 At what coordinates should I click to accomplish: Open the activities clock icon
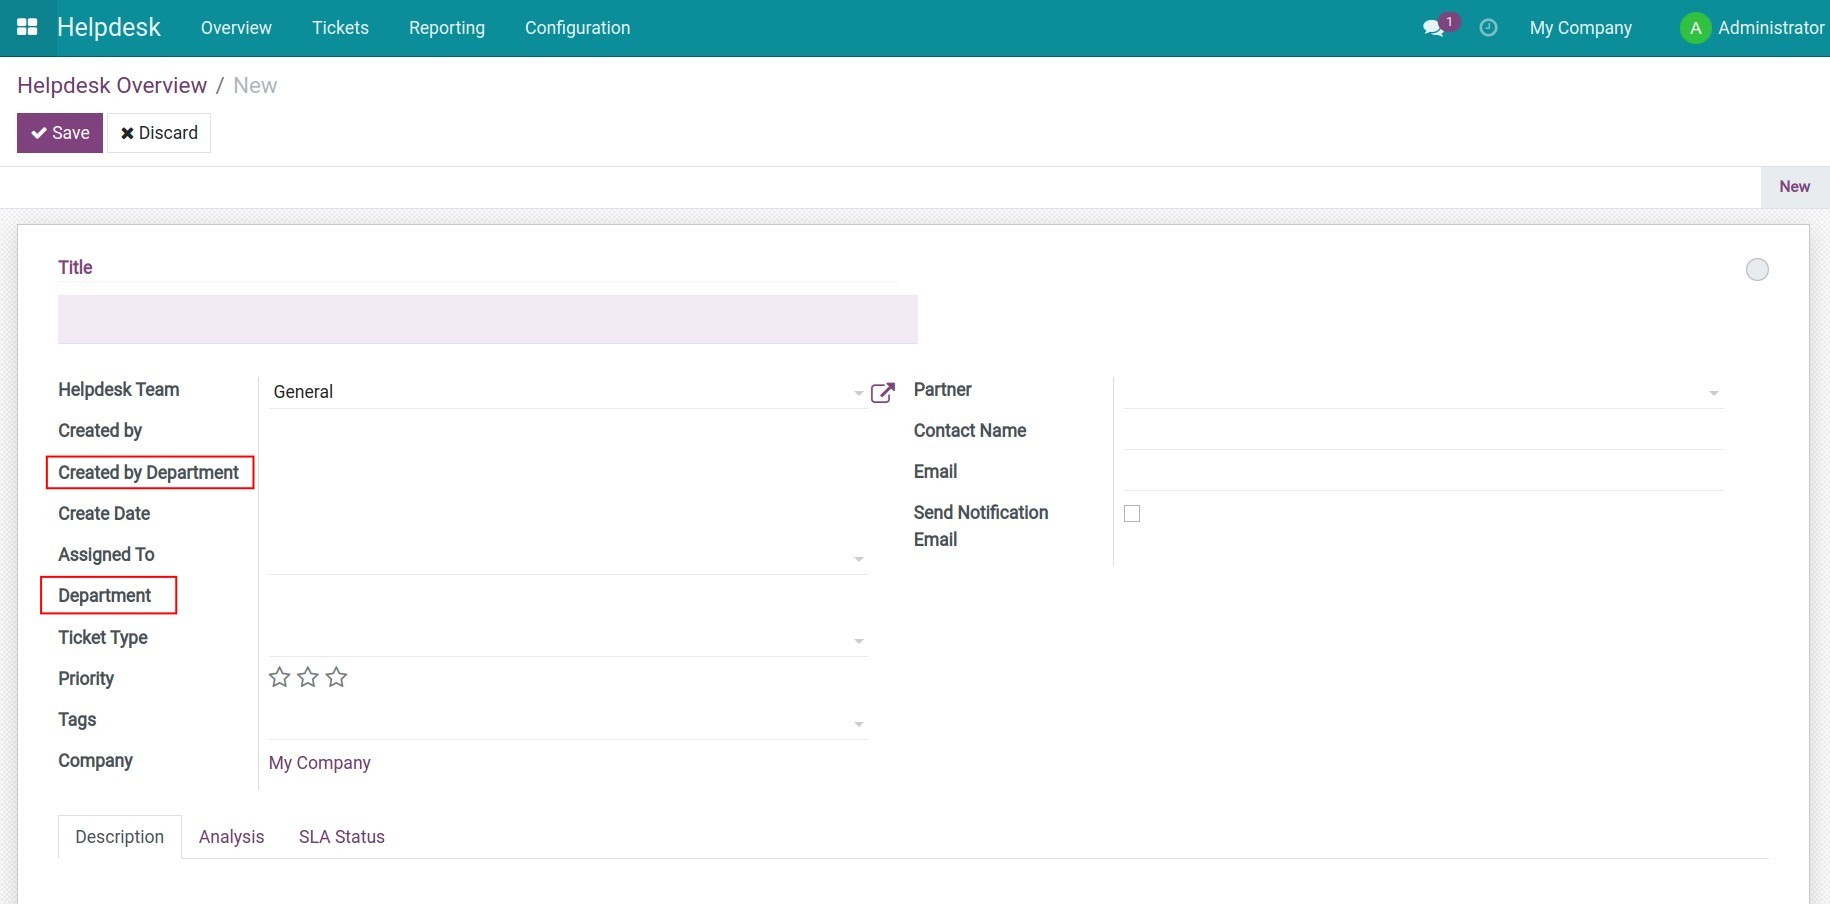pyautogui.click(x=1488, y=28)
